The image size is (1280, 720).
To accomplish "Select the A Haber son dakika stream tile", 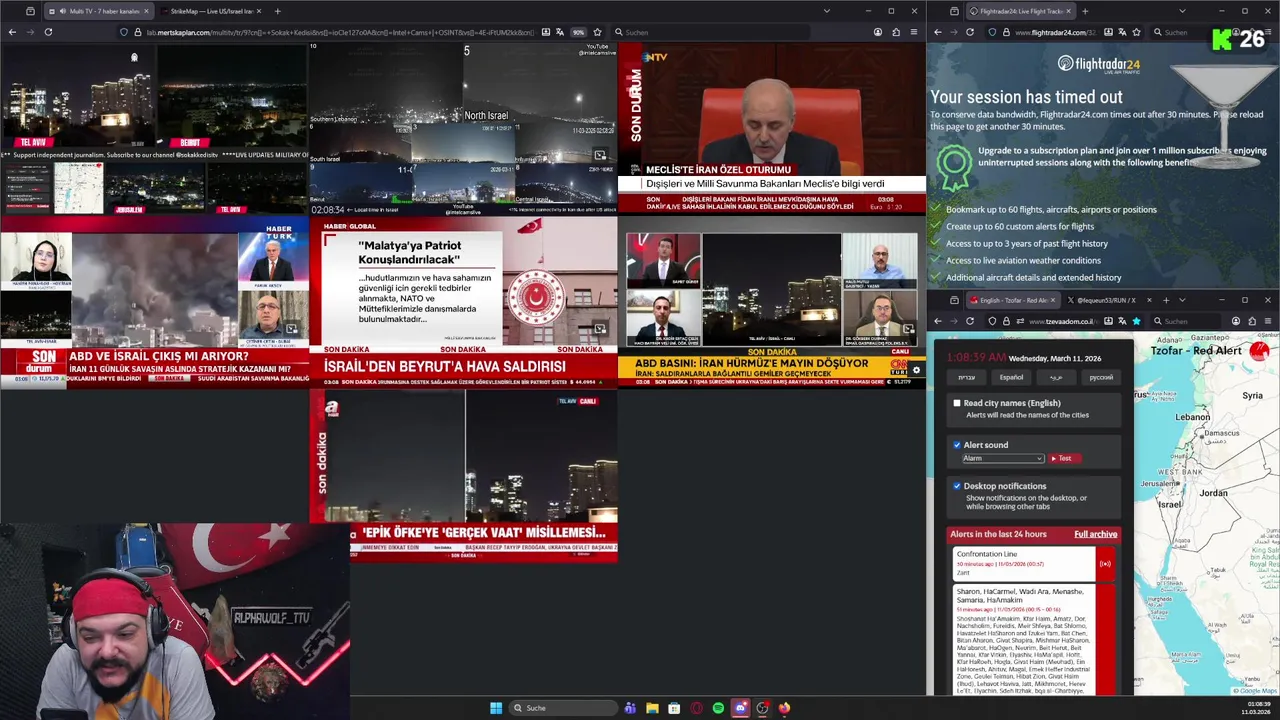I will [463, 475].
